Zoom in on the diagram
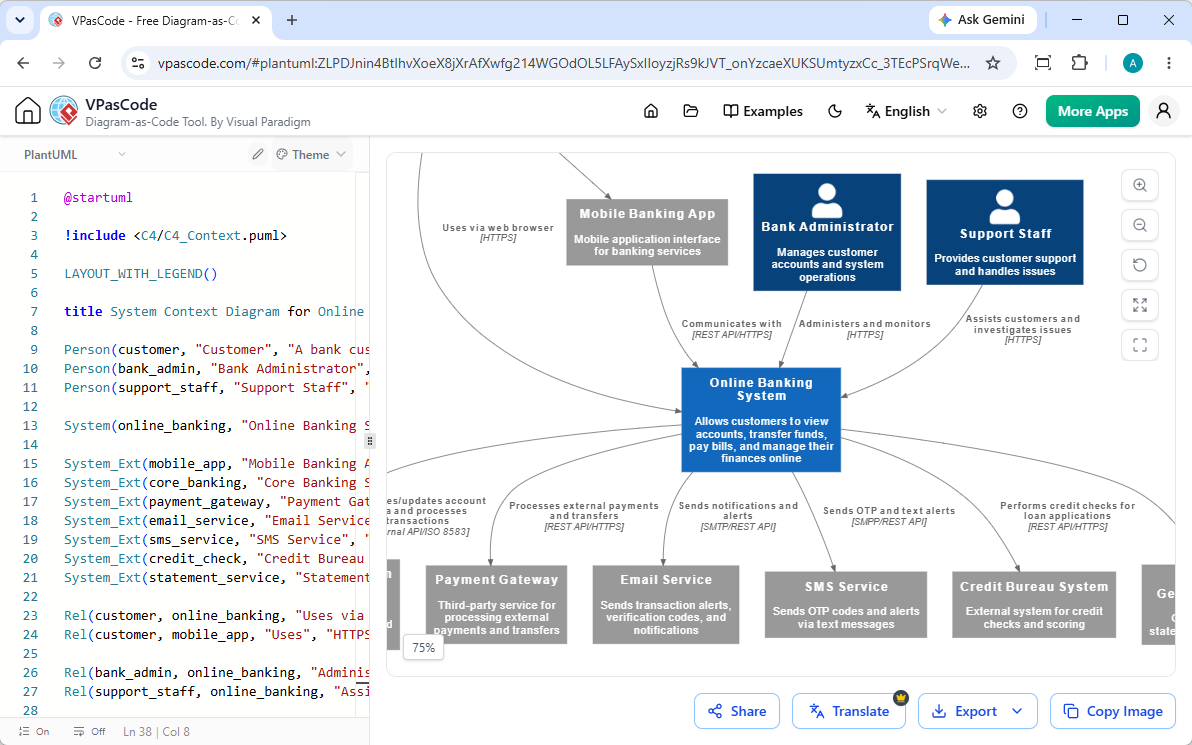This screenshot has height=745, width=1192. point(1140,185)
